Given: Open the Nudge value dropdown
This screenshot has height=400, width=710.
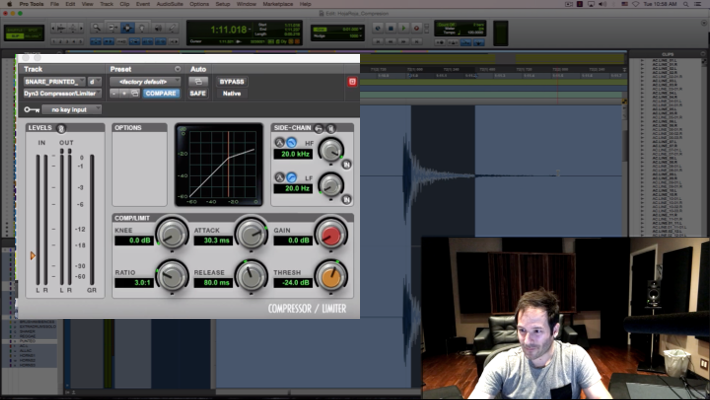Looking at the screenshot, I should click(x=361, y=36).
